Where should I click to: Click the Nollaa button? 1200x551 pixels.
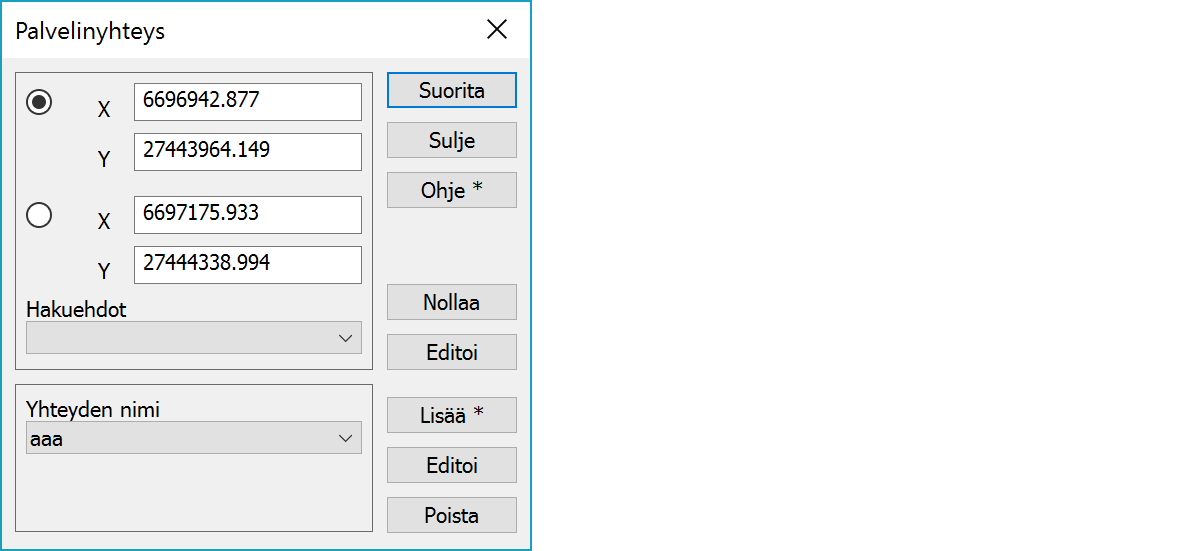451,302
